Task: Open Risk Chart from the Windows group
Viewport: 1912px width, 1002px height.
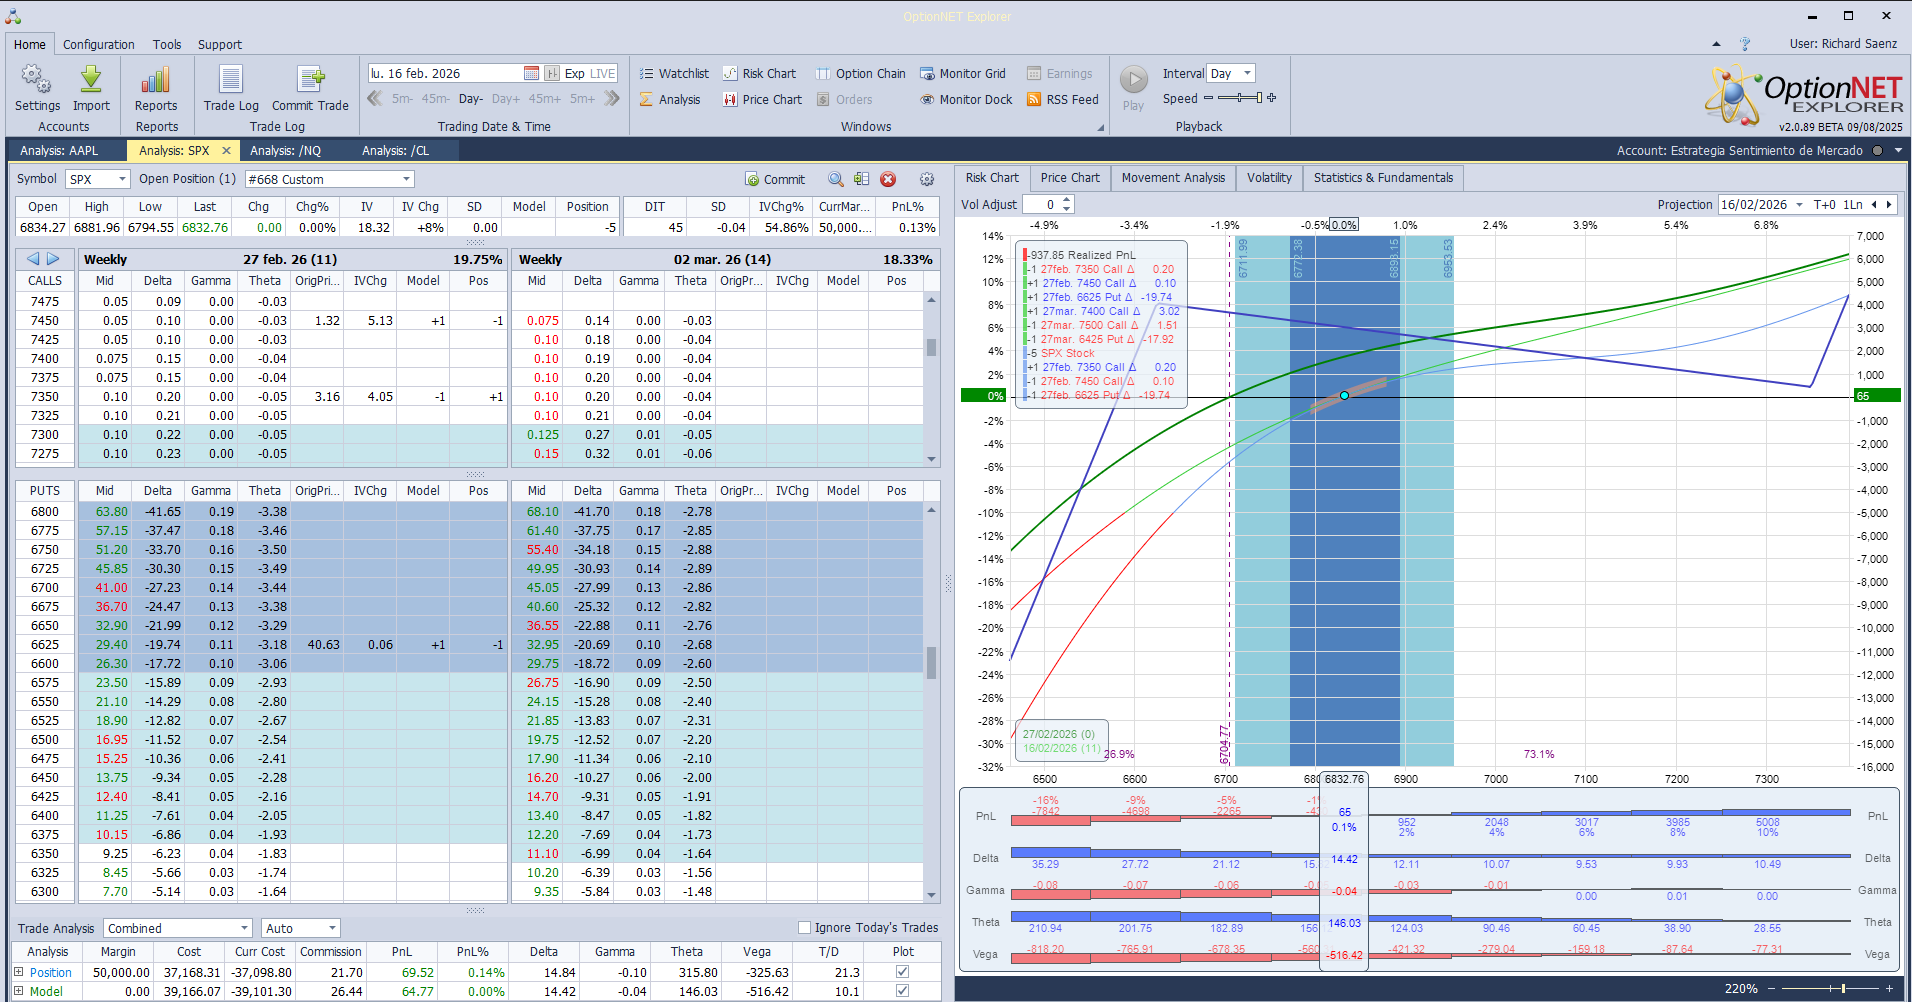Action: [760, 73]
